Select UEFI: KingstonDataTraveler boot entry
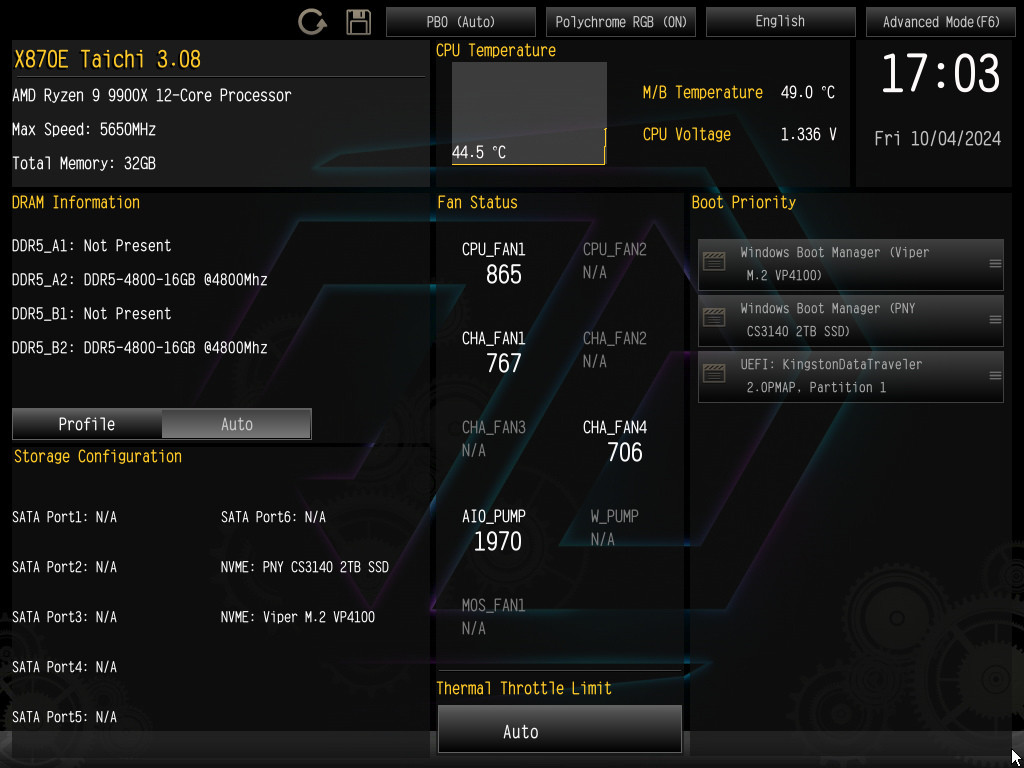The width and height of the screenshot is (1024, 768). pos(851,377)
